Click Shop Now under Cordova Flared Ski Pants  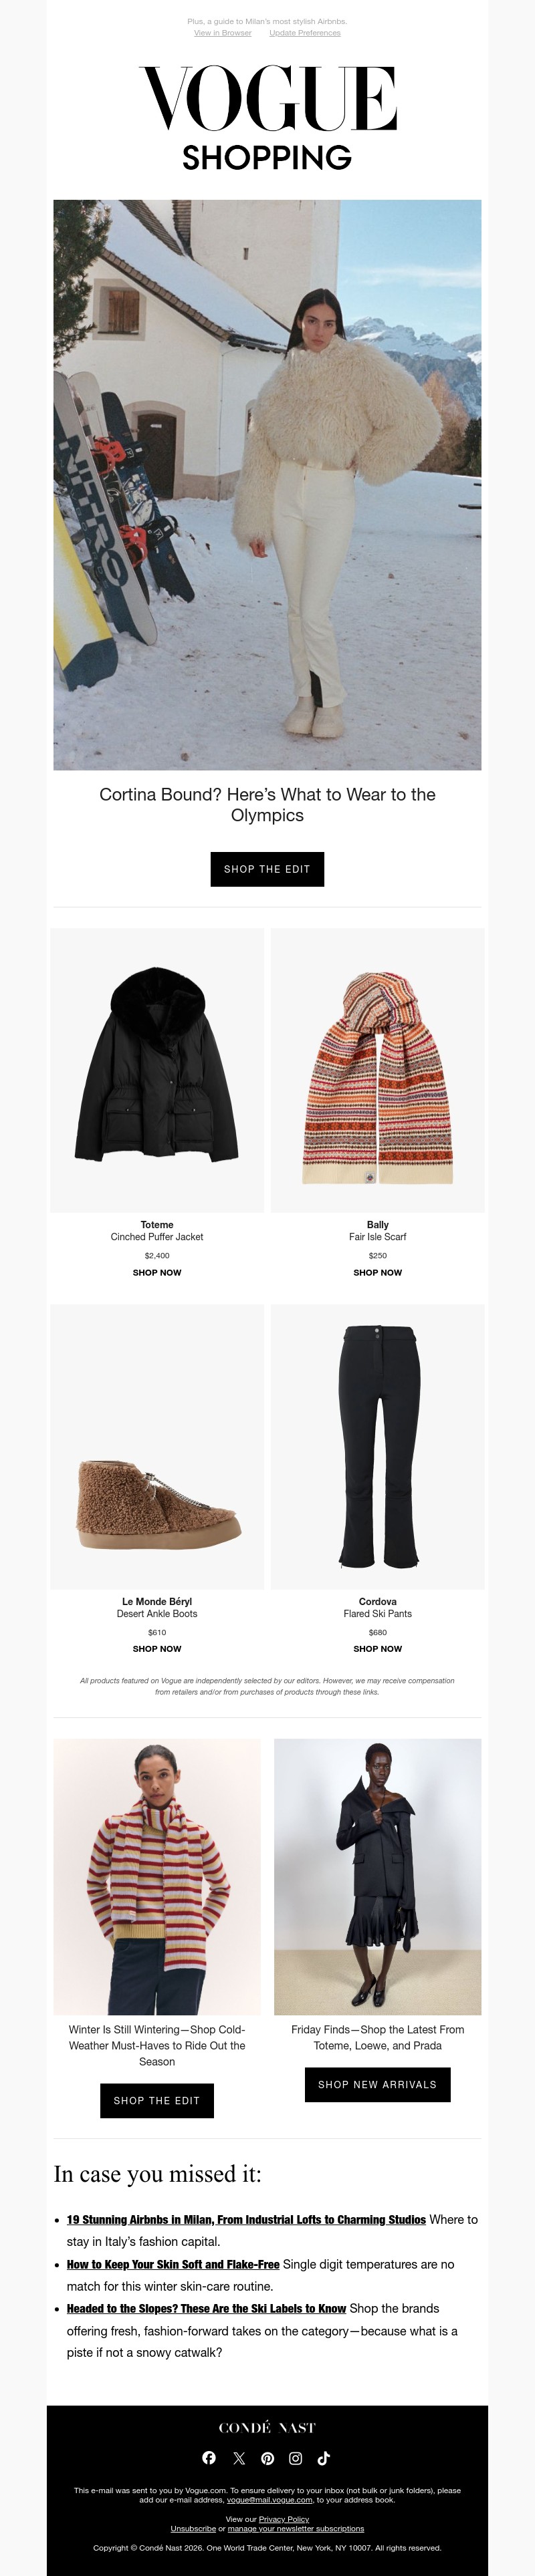[x=378, y=1649]
